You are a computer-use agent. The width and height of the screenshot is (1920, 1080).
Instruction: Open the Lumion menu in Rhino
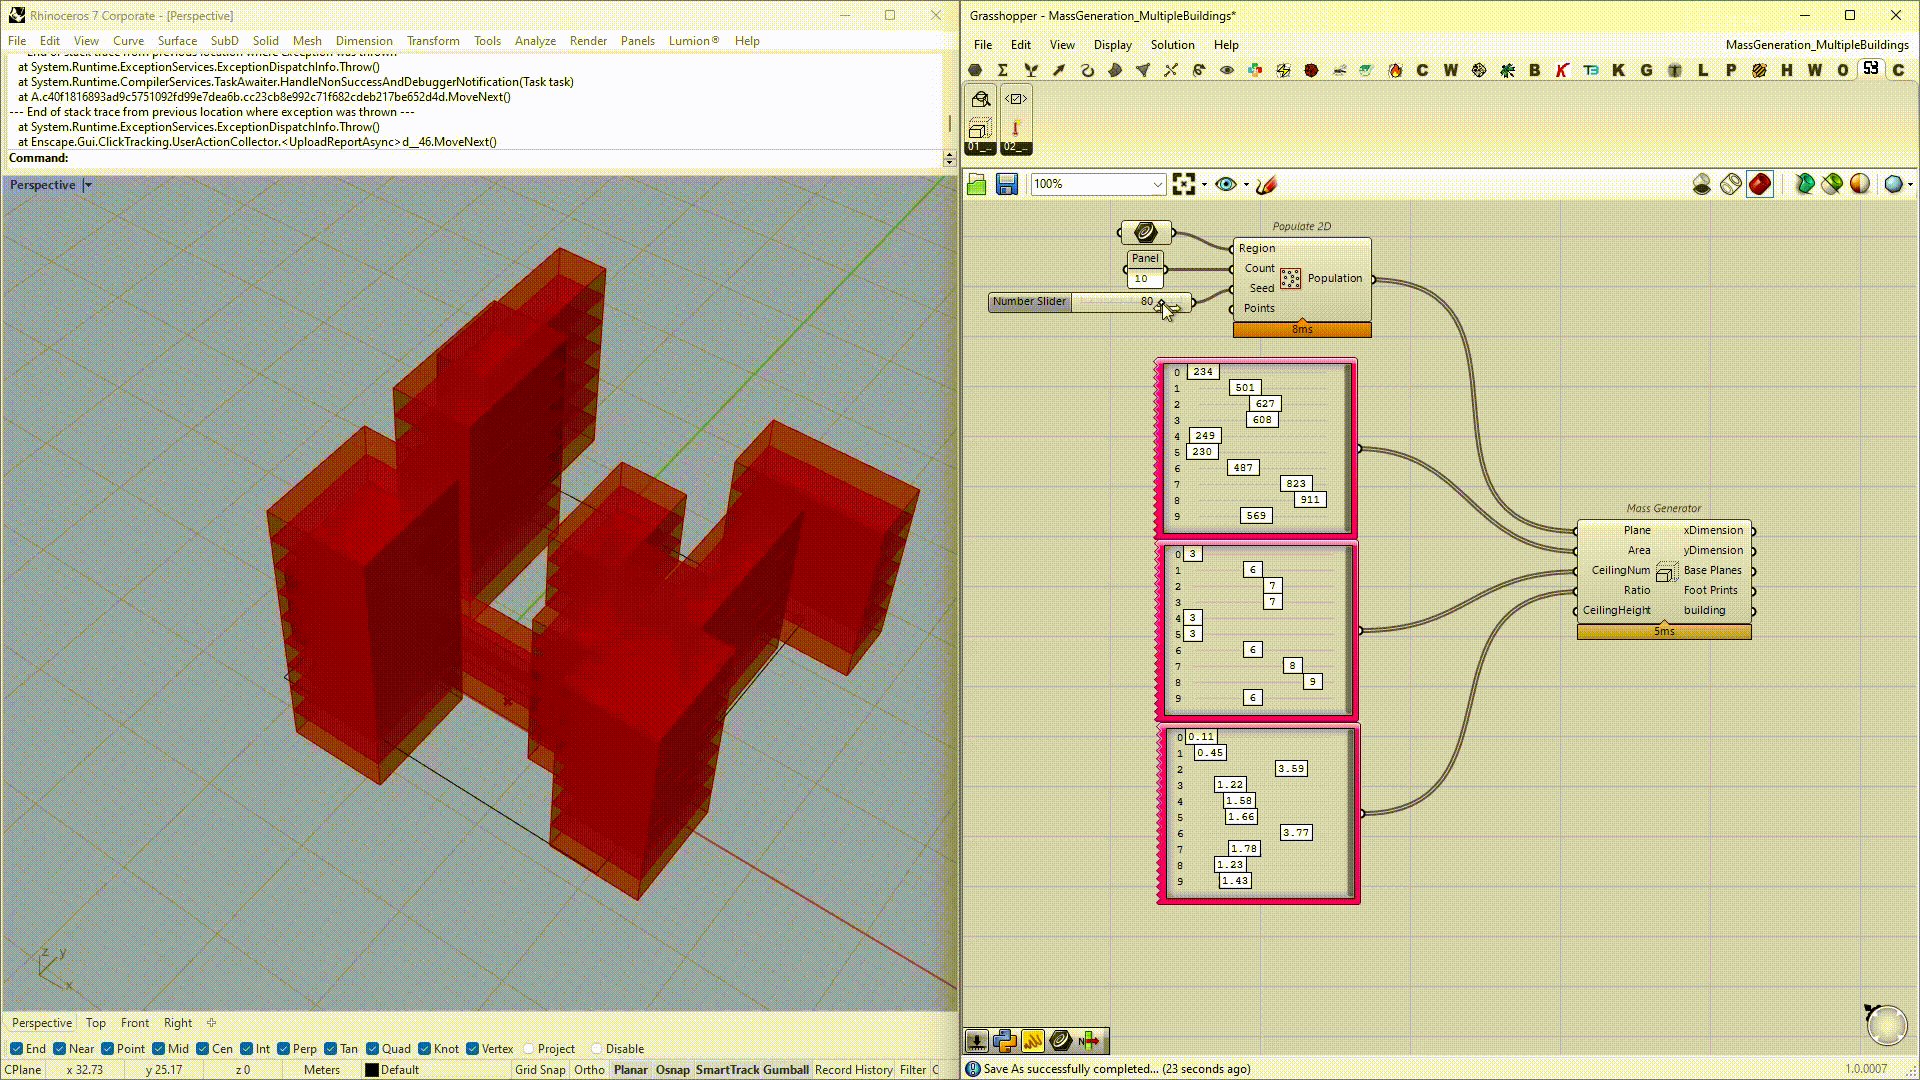click(694, 41)
